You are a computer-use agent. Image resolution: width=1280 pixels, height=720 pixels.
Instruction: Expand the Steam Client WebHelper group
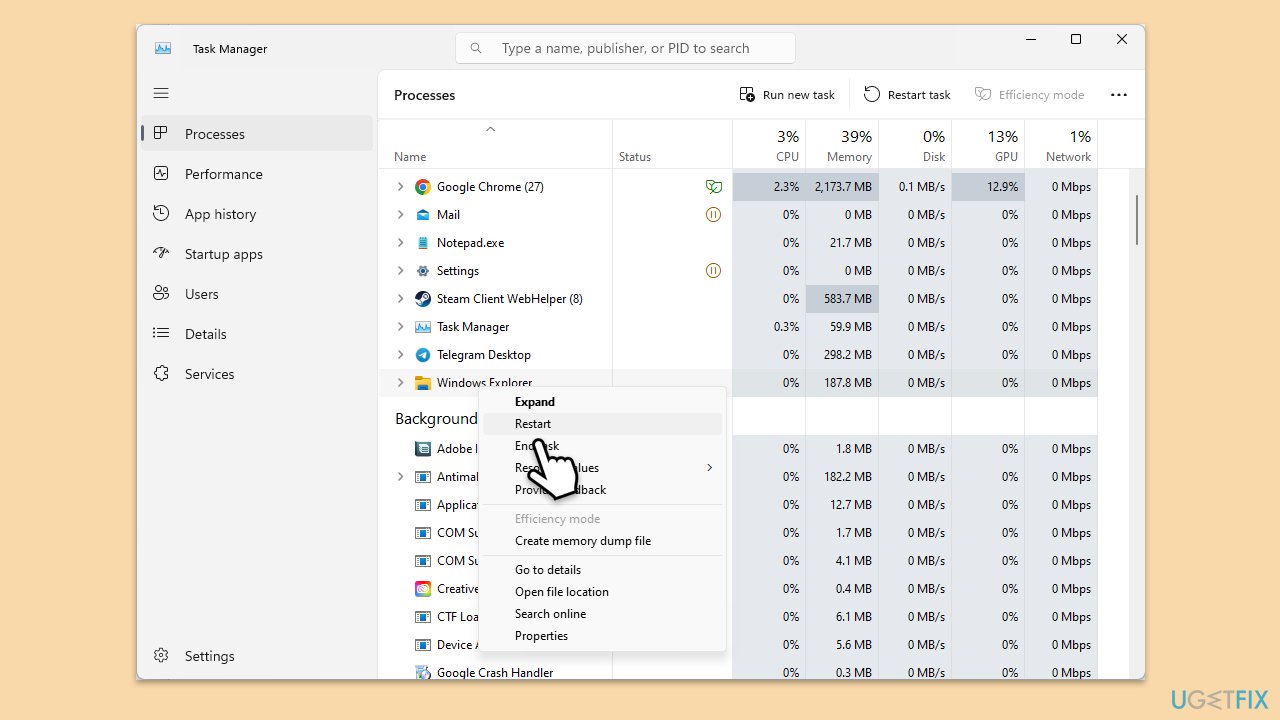pyautogui.click(x=401, y=298)
